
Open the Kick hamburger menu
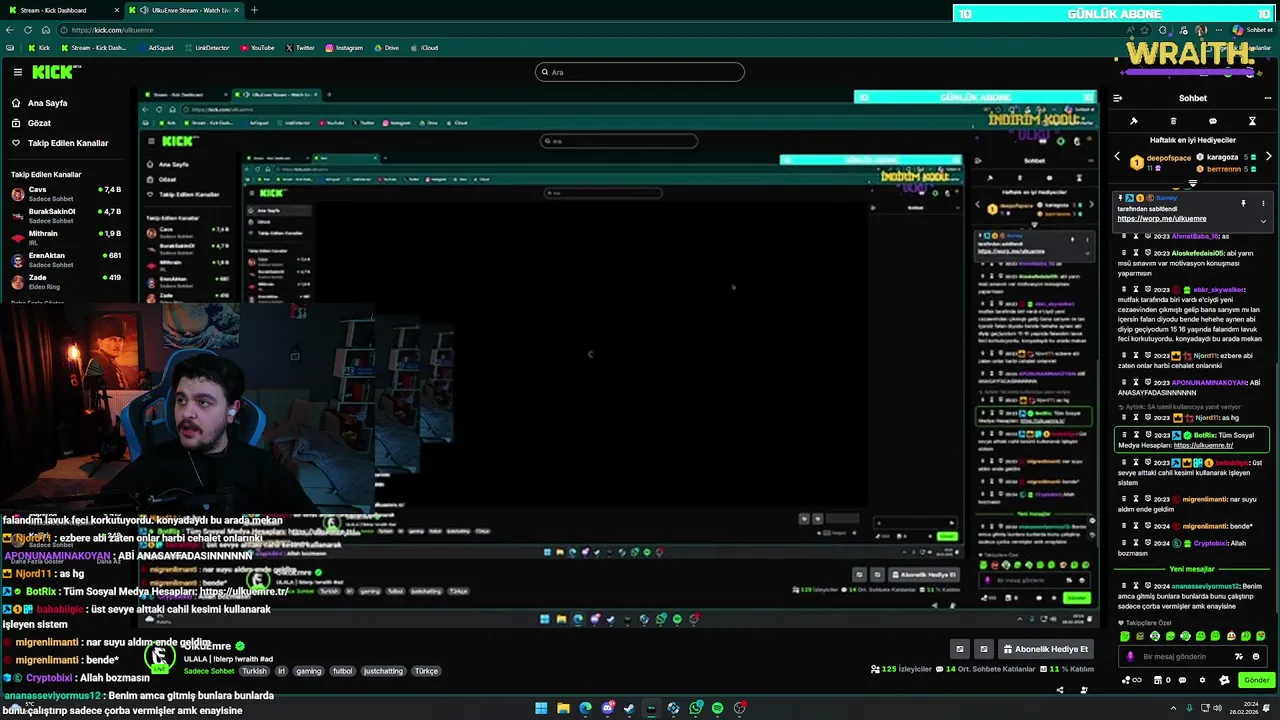(18, 72)
